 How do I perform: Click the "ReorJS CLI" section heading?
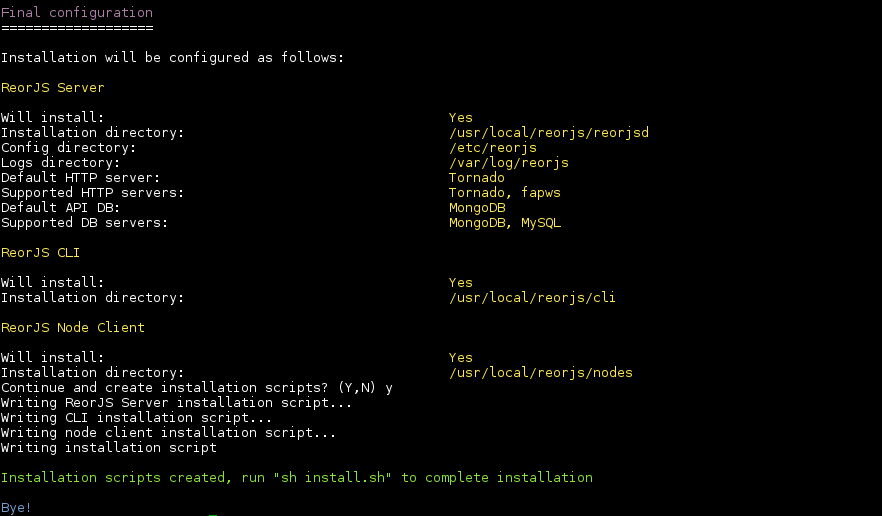[41, 253]
